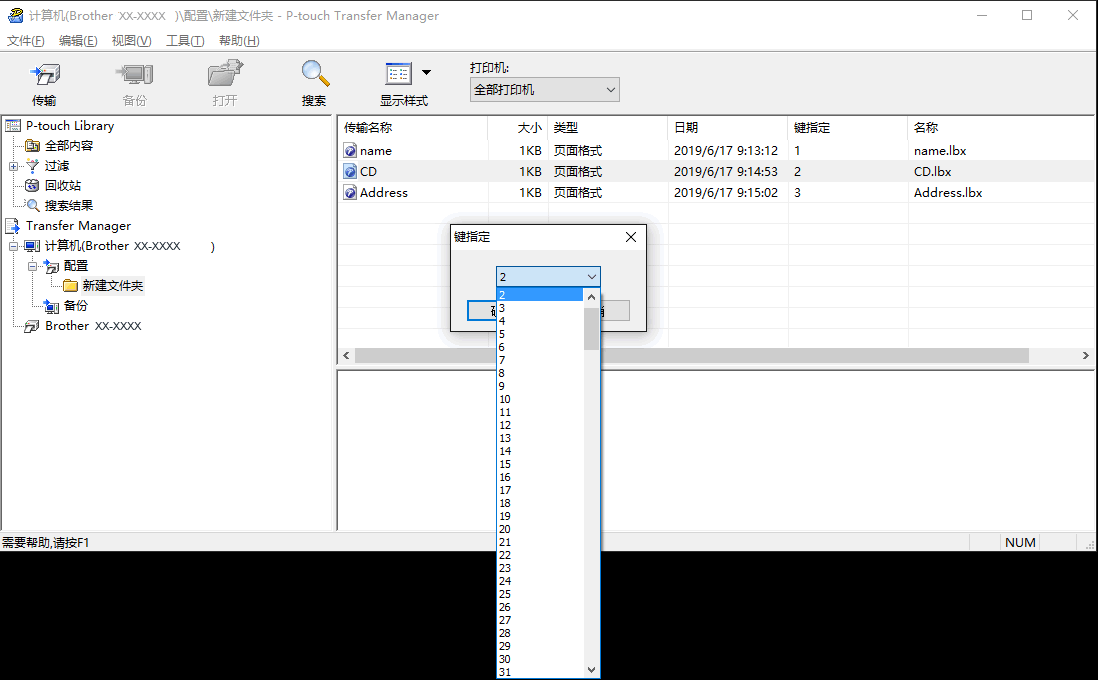The image size is (1098, 680).
Task: Choose 5 in key assign list
Action: pyautogui.click(x=540, y=334)
